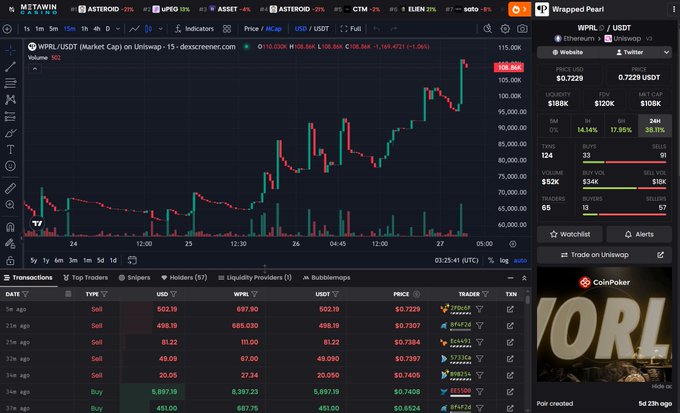This screenshot has height=413, width=680.
Task: Toggle auto scale on chart
Action: click(520, 260)
